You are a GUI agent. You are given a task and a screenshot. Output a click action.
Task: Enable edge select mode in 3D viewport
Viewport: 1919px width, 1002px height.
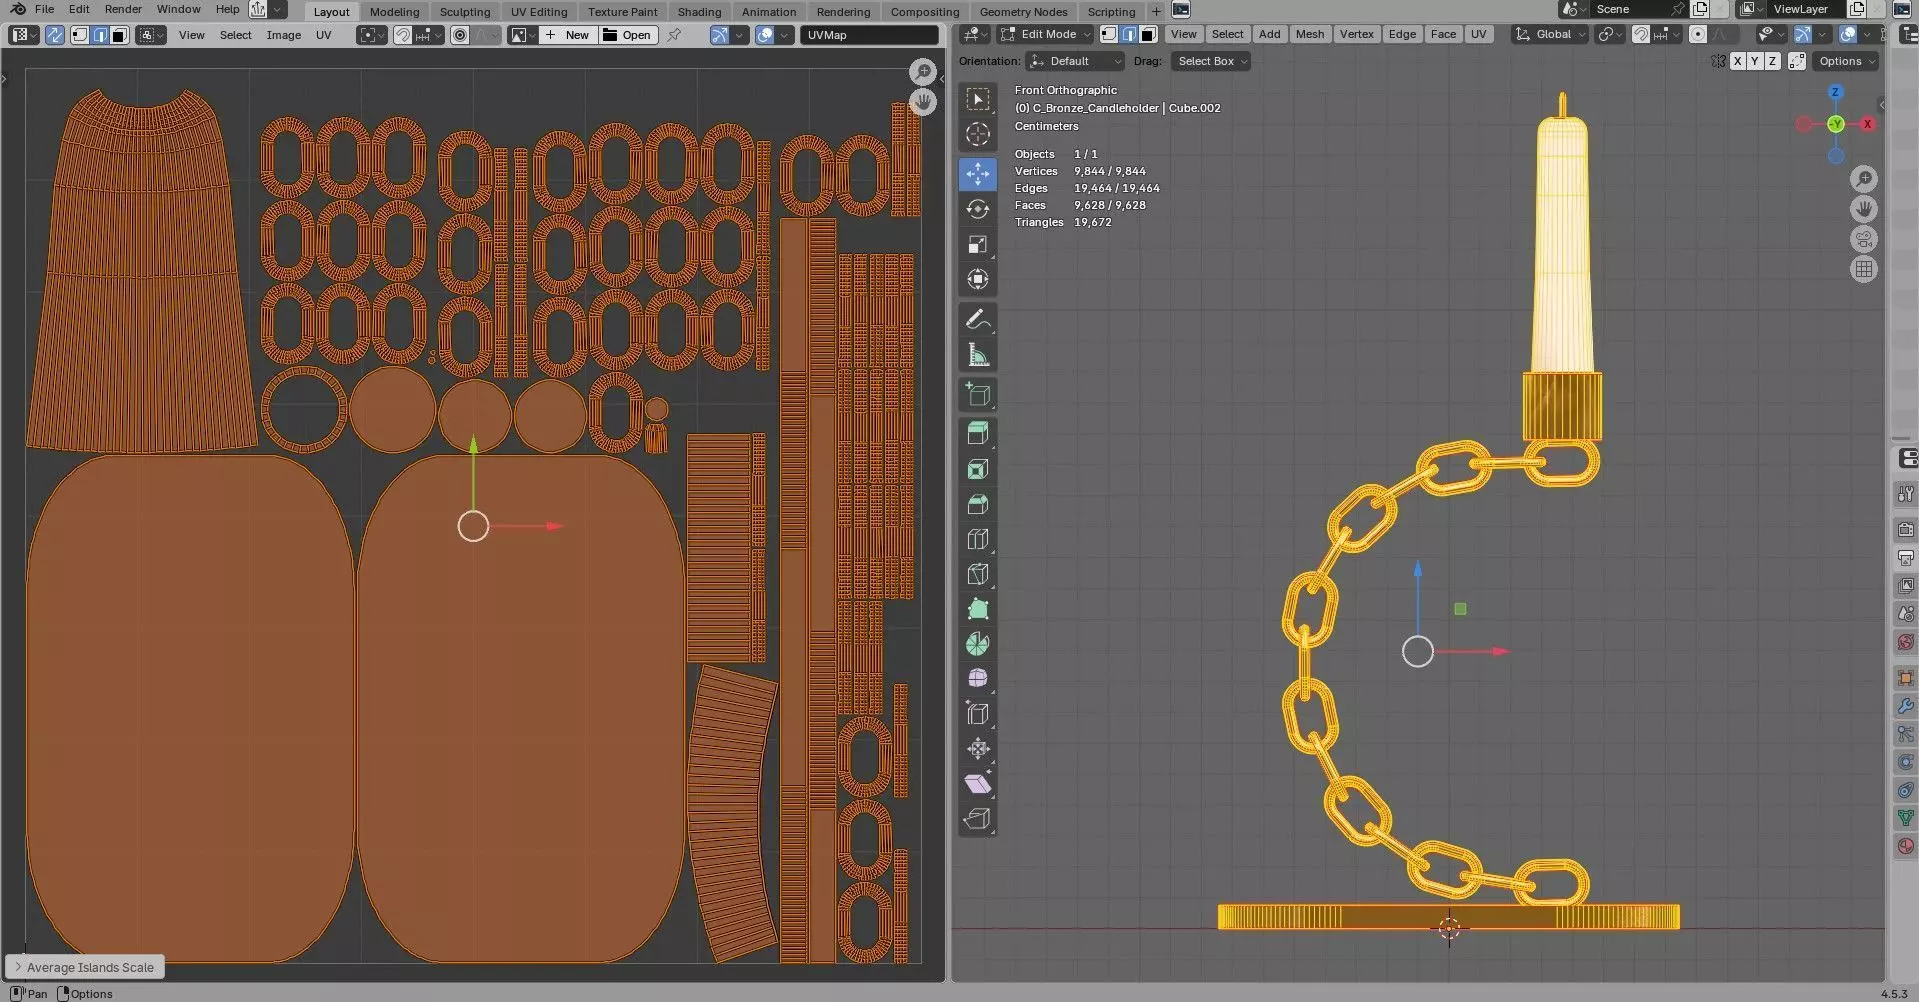(x=1129, y=34)
